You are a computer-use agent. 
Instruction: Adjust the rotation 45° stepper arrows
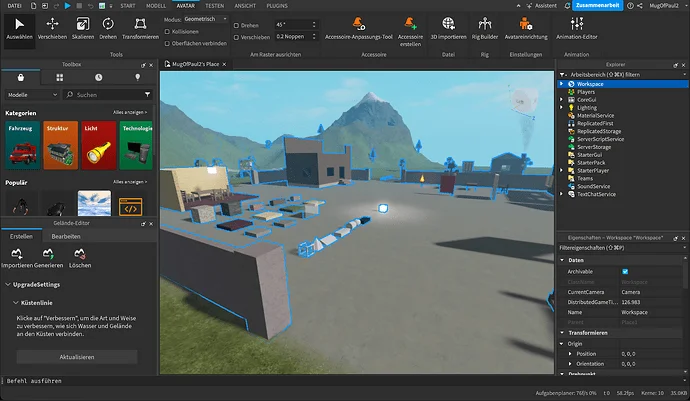click(314, 25)
